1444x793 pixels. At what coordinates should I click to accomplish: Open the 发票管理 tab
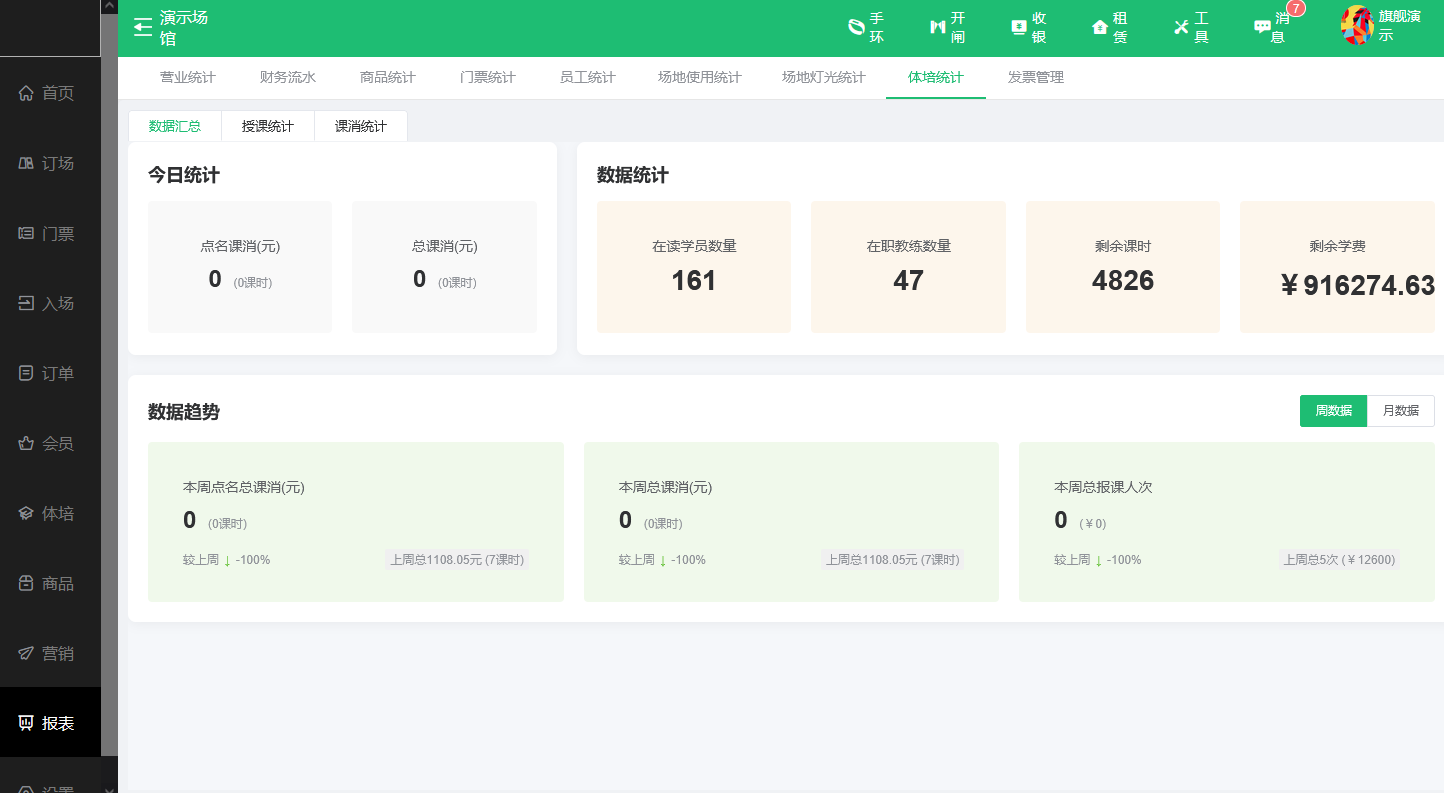1035,76
